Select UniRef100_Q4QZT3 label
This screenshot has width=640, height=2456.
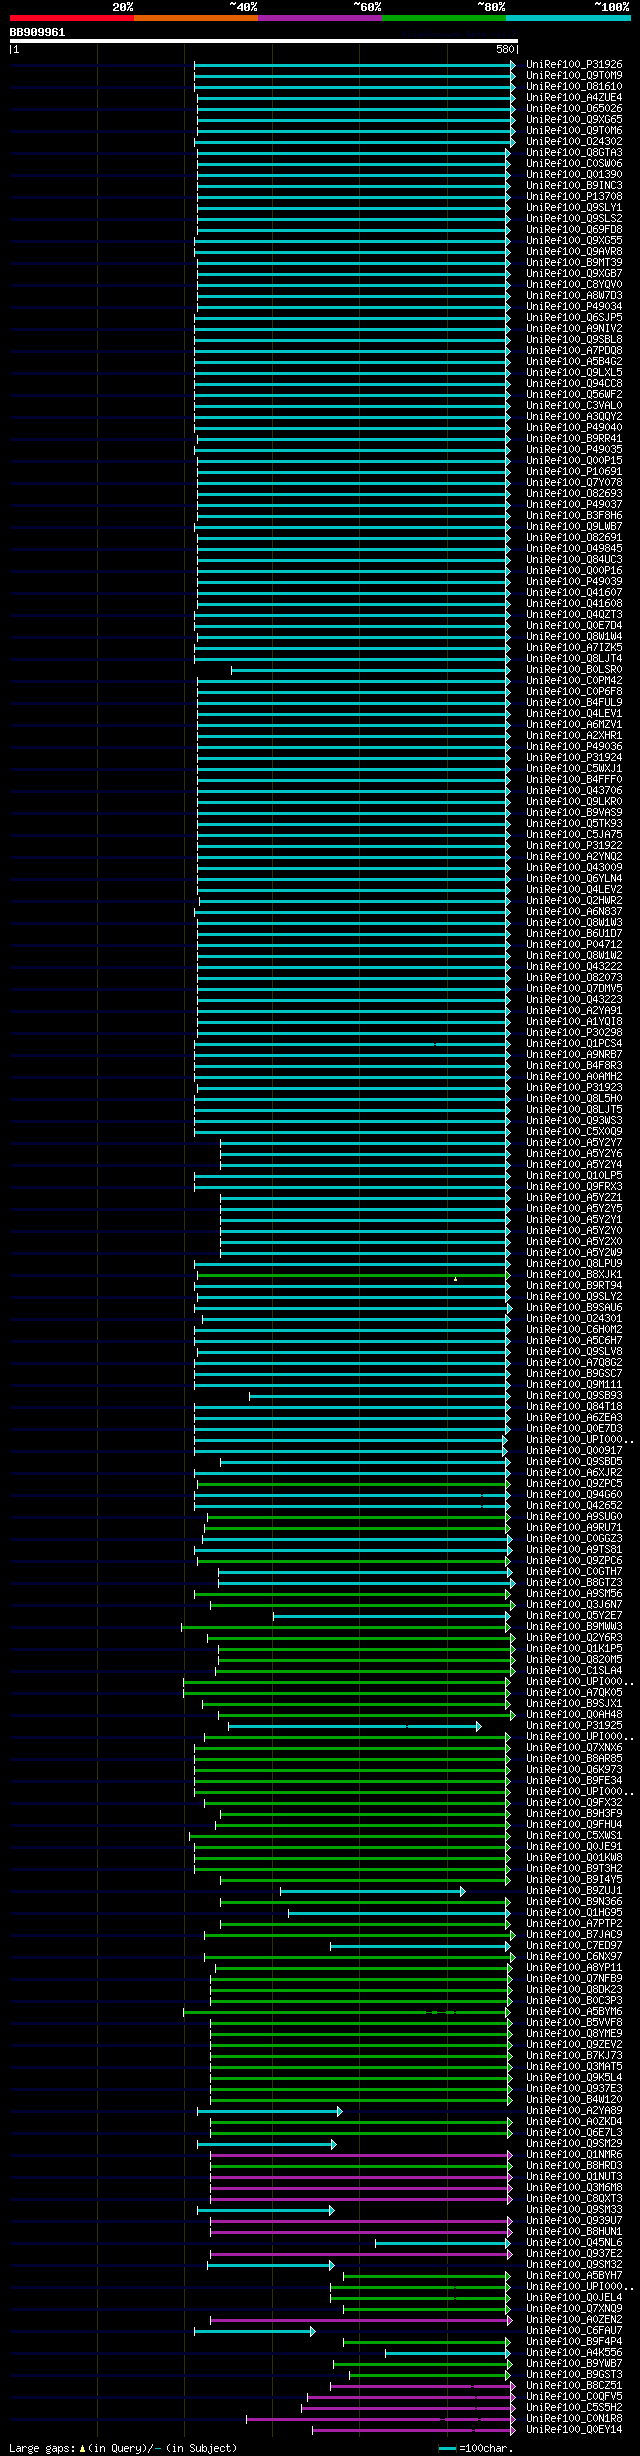click(574, 615)
